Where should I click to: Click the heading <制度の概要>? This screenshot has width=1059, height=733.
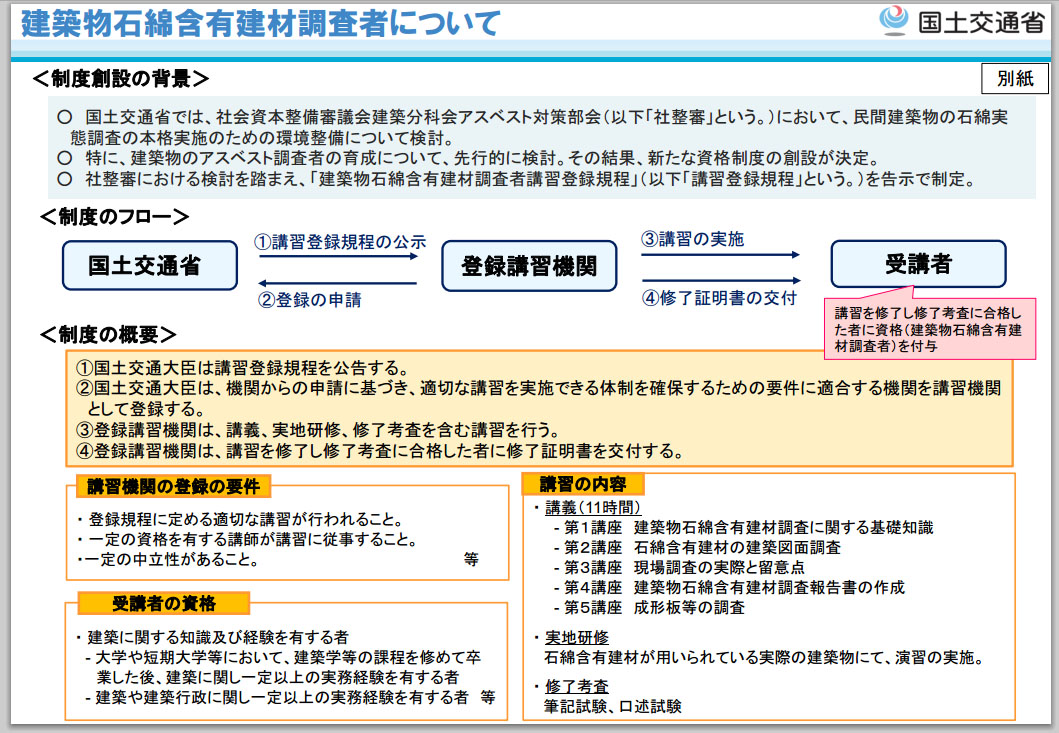tap(108, 334)
